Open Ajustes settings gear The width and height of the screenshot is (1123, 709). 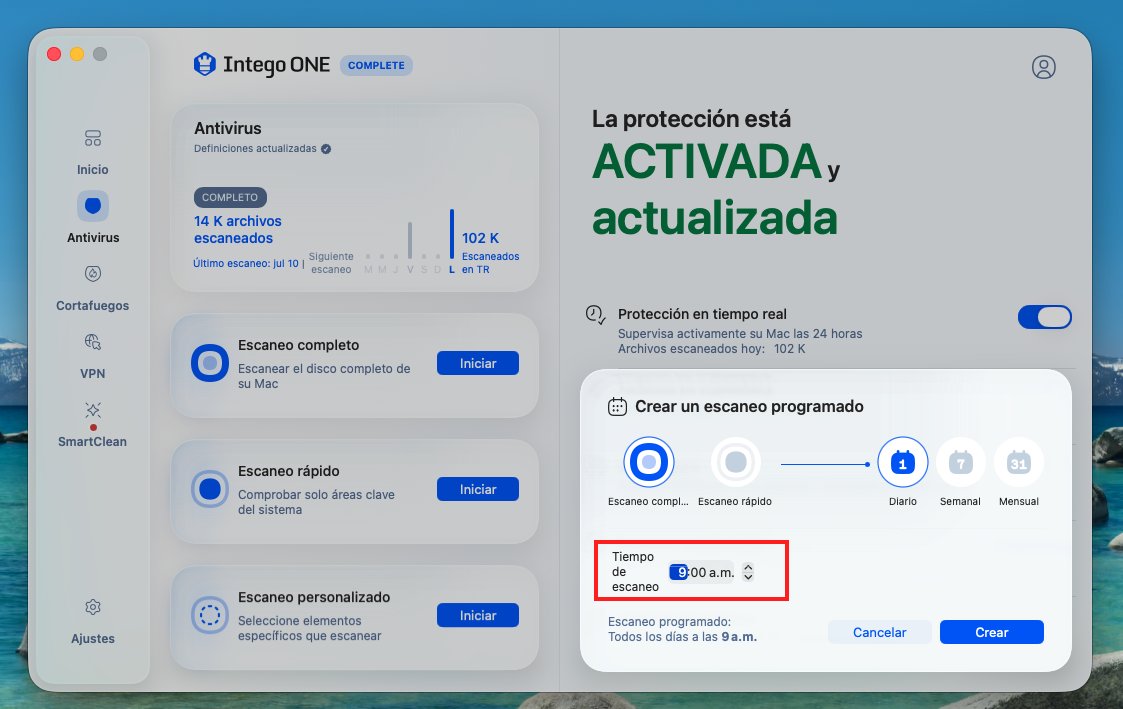point(92,622)
